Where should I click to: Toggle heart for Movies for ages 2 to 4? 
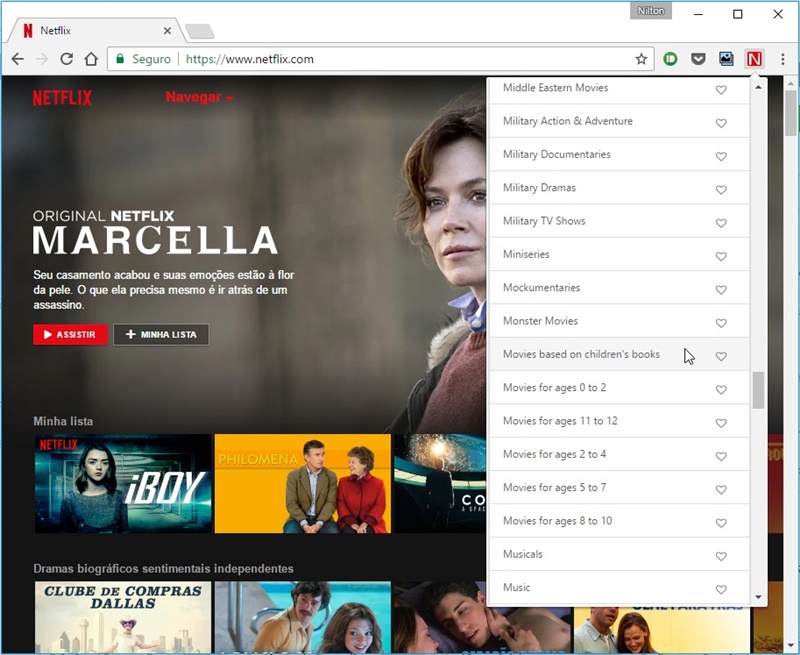pyautogui.click(x=721, y=457)
